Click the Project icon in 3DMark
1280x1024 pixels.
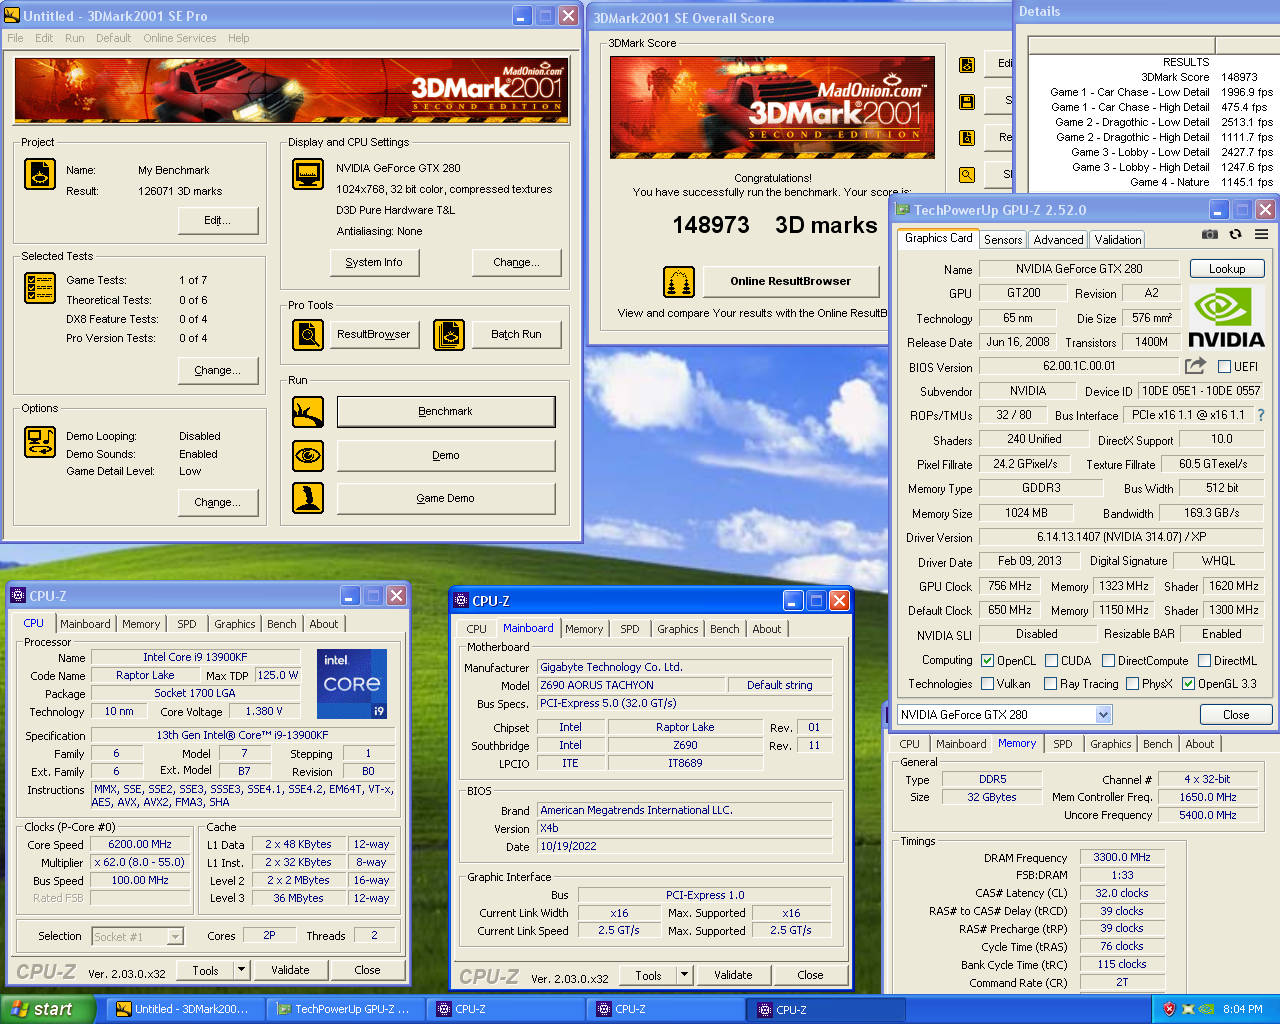39,174
